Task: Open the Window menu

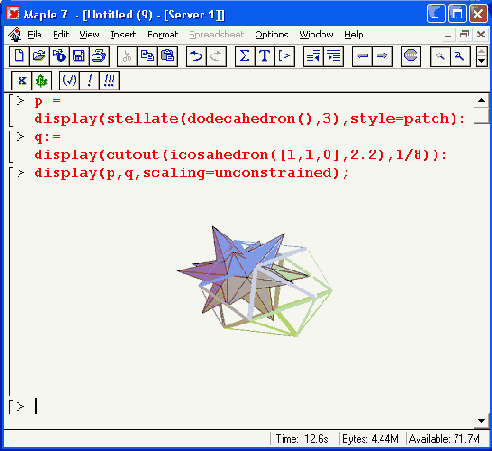Action: click(316, 34)
